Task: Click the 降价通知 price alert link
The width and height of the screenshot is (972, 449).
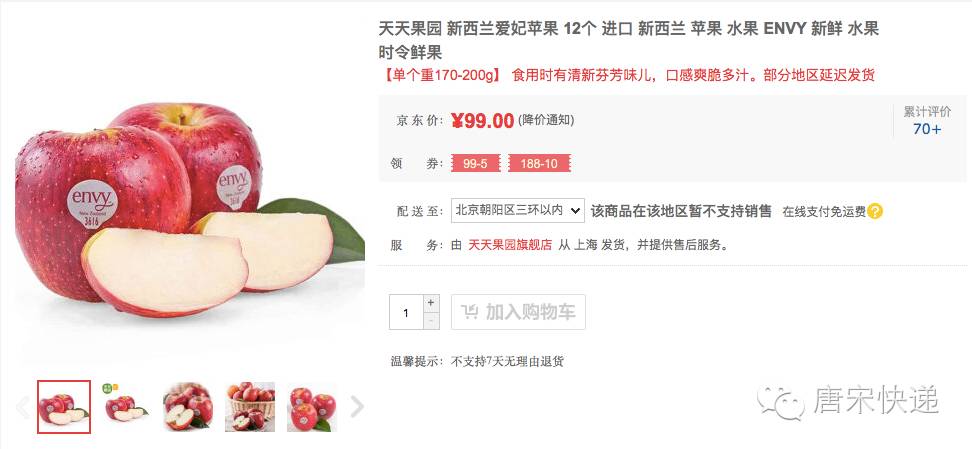Action: click(546, 120)
